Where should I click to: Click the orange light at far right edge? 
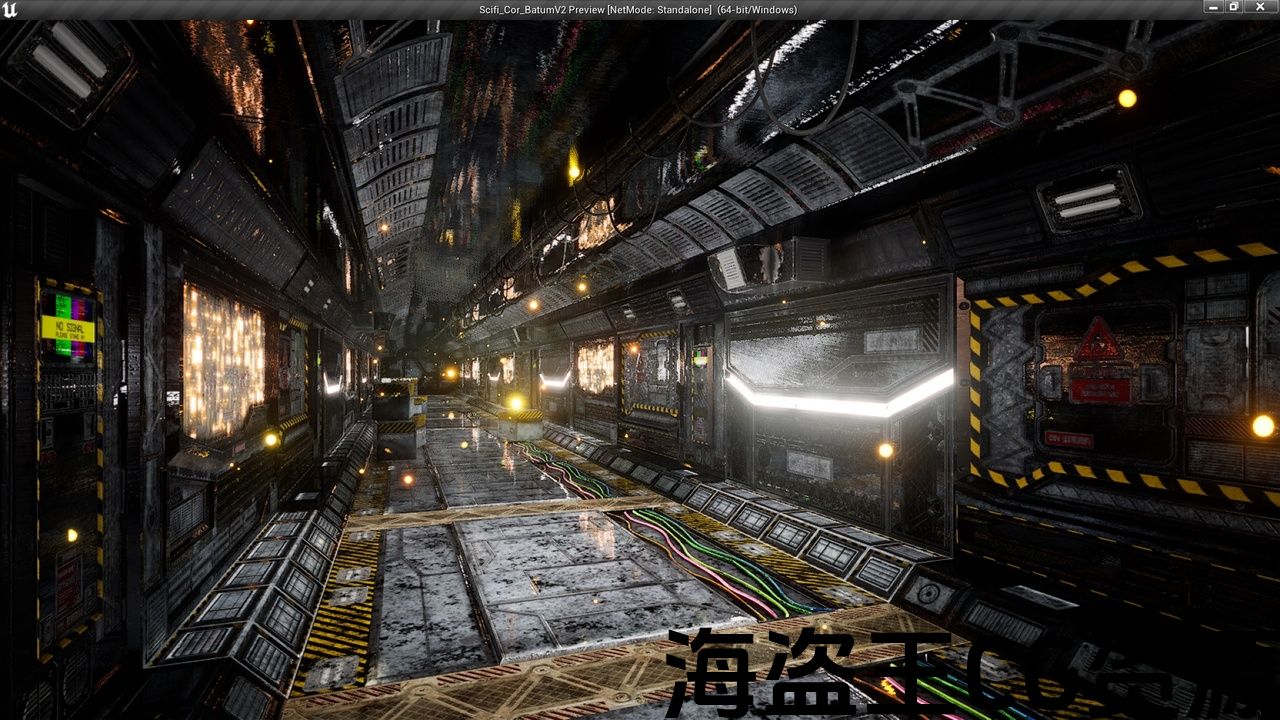click(1263, 426)
